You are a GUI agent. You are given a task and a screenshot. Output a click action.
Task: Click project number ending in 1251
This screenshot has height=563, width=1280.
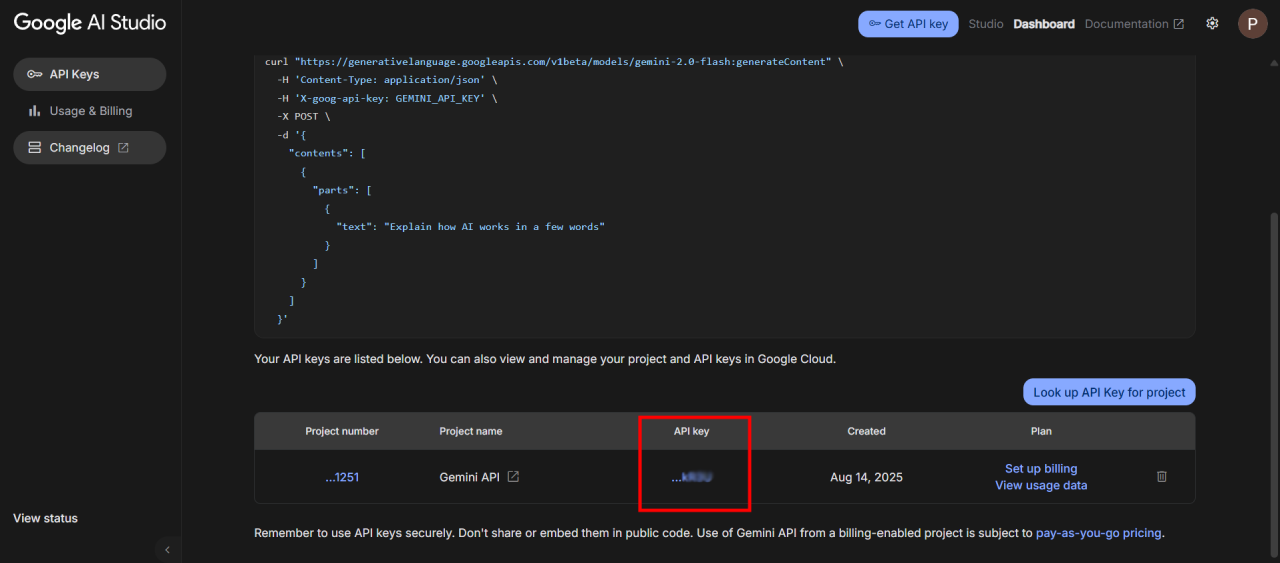click(x=342, y=477)
